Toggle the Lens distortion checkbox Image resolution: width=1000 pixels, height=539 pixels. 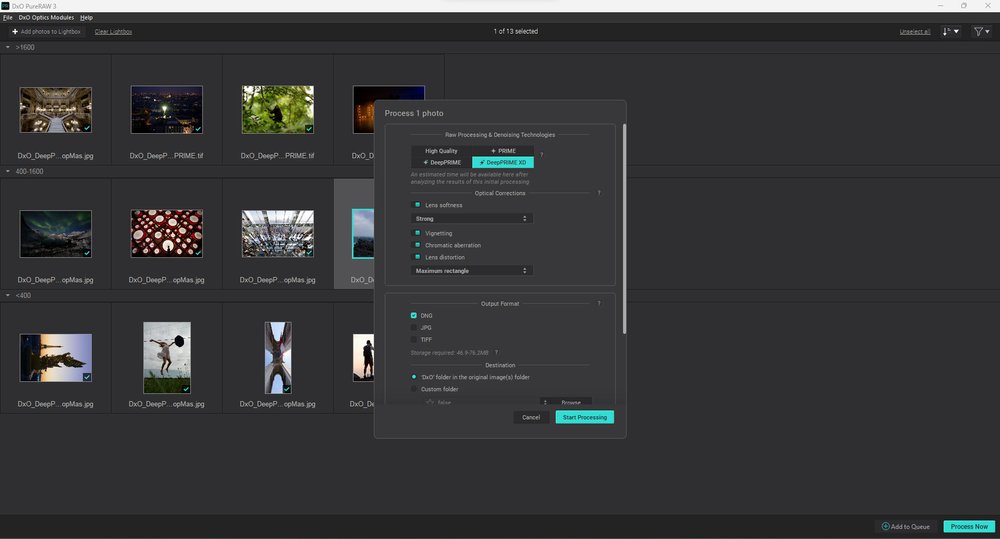tap(418, 257)
